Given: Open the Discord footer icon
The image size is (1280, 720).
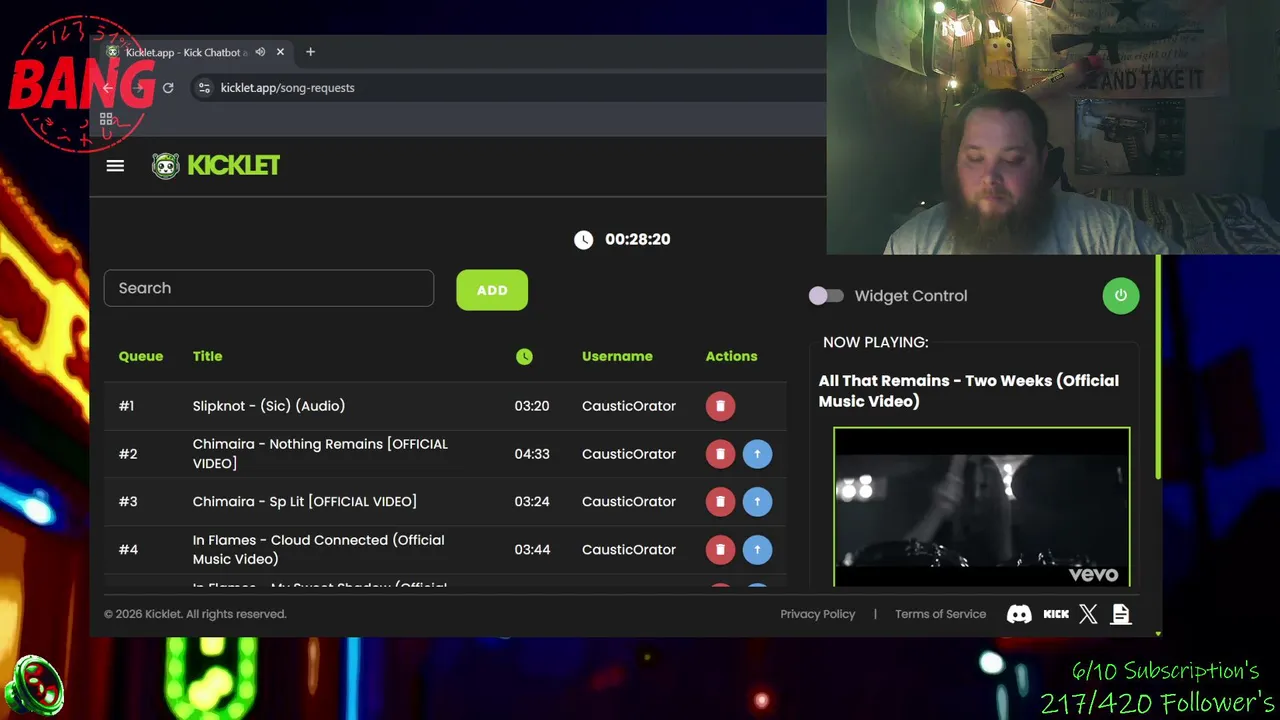Looking at the screenshot, I should [1019, 615].
